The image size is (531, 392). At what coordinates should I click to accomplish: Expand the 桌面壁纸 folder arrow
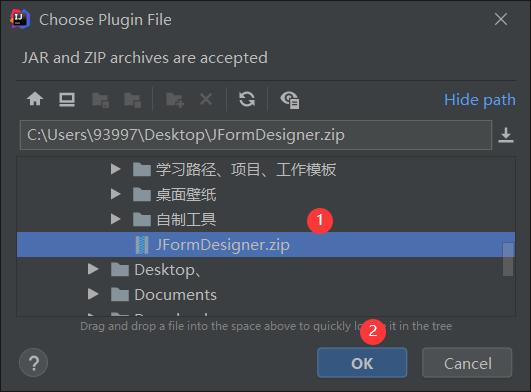click(x=115, y=194)
